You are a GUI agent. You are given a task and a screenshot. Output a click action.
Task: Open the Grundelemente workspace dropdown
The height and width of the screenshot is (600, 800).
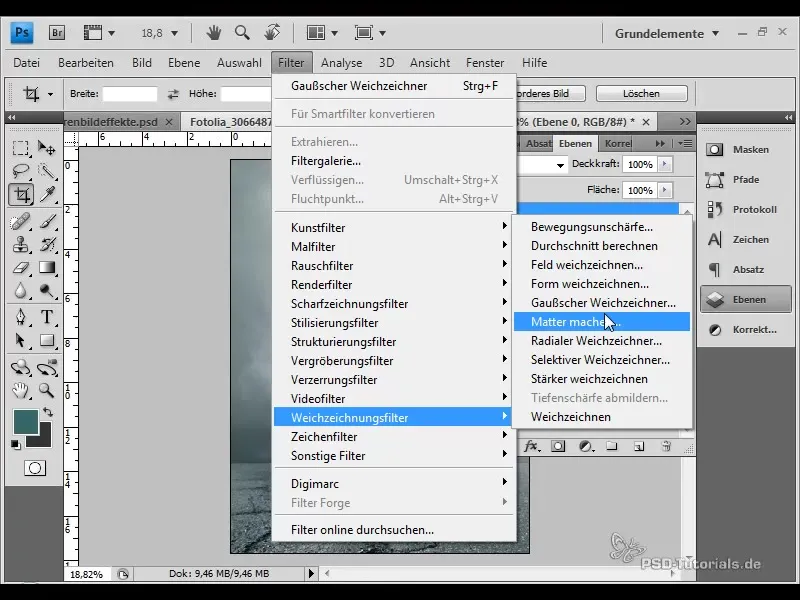point(667,34)
